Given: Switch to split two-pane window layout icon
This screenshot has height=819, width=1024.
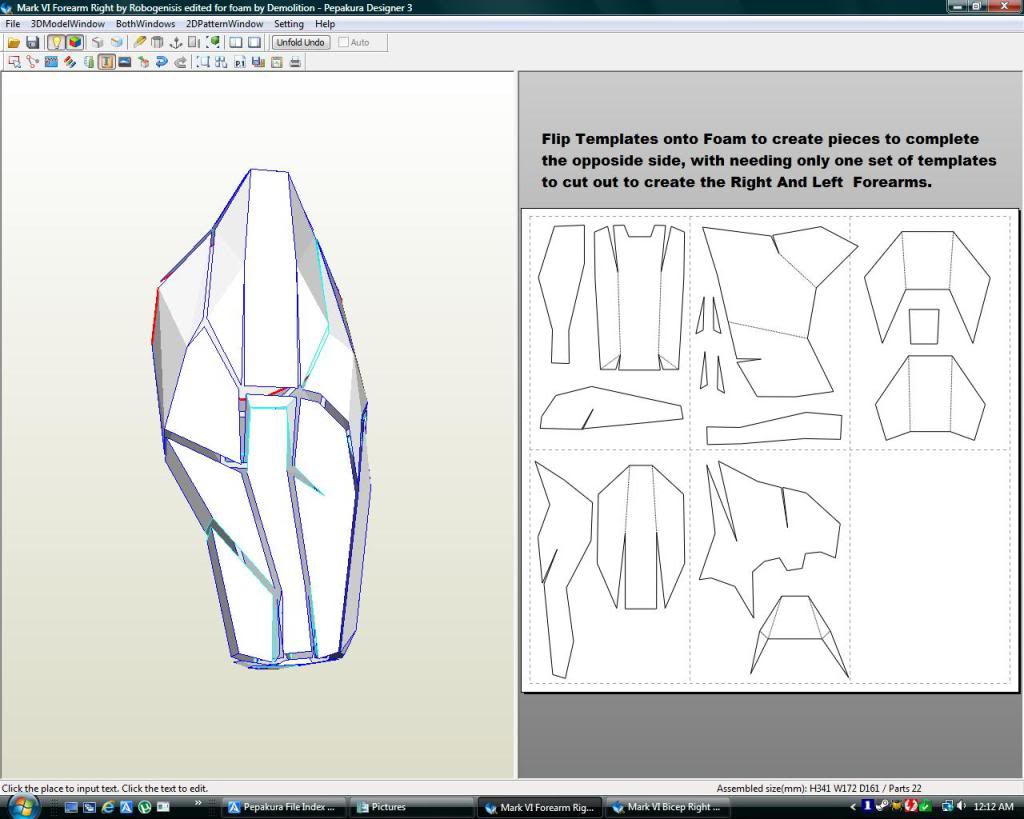Looking at the screenshot, I should pos(236,42).
